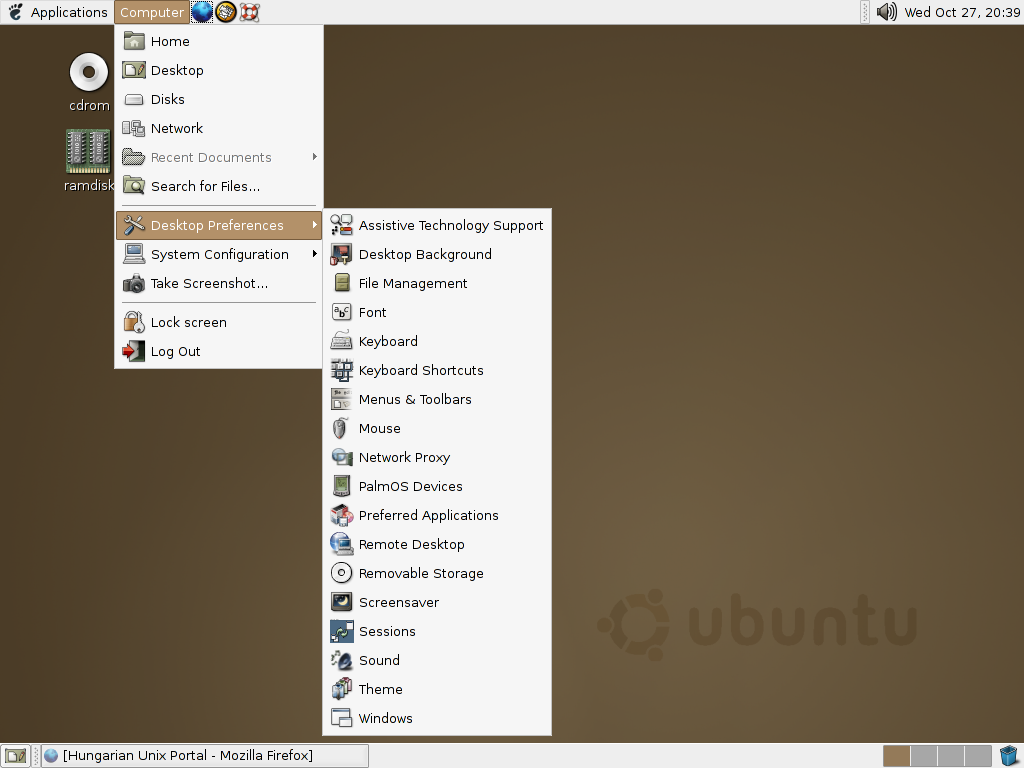Image resolution: width=1024 pixels, height=768 pixels.
Task: Select Desktop in the Computer menu
Action: 219,70
